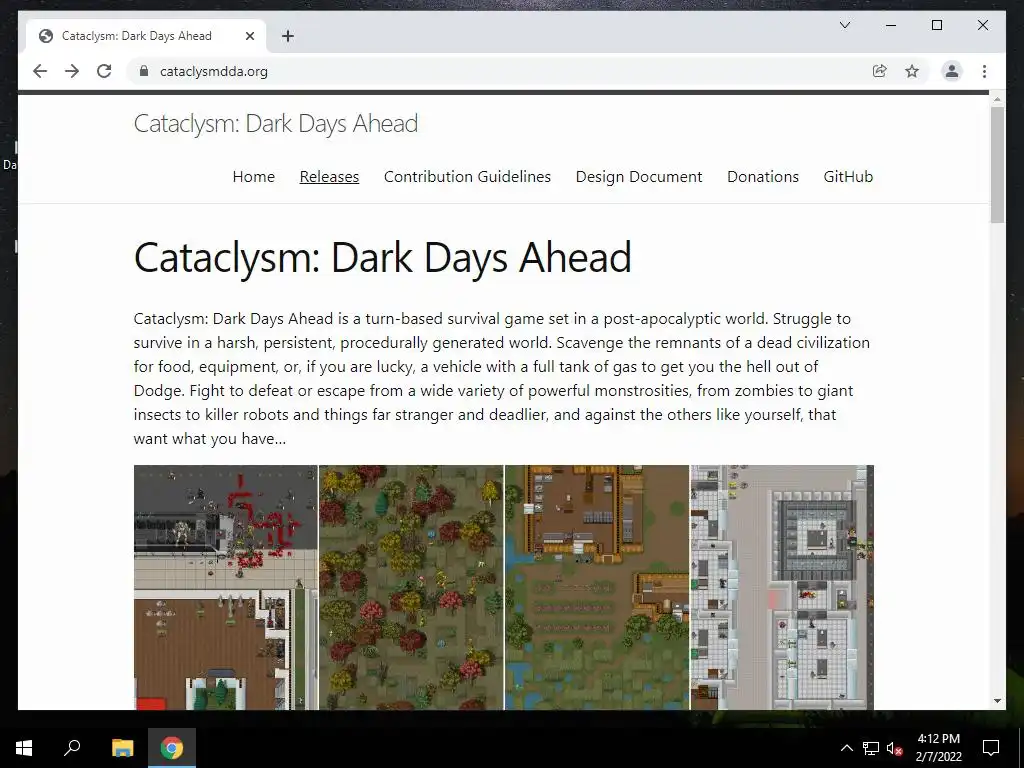Viewport: 1024px width, 768px height.
Task: Open Windows taskbar search
Action: tap(72, 748)
